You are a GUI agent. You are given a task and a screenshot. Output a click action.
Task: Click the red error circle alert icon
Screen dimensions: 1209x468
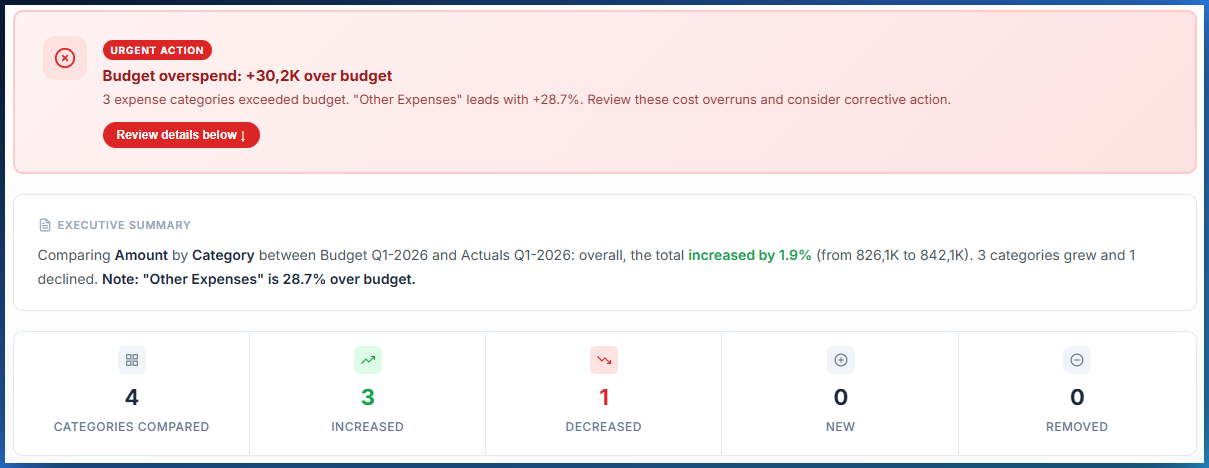(64, 58)
